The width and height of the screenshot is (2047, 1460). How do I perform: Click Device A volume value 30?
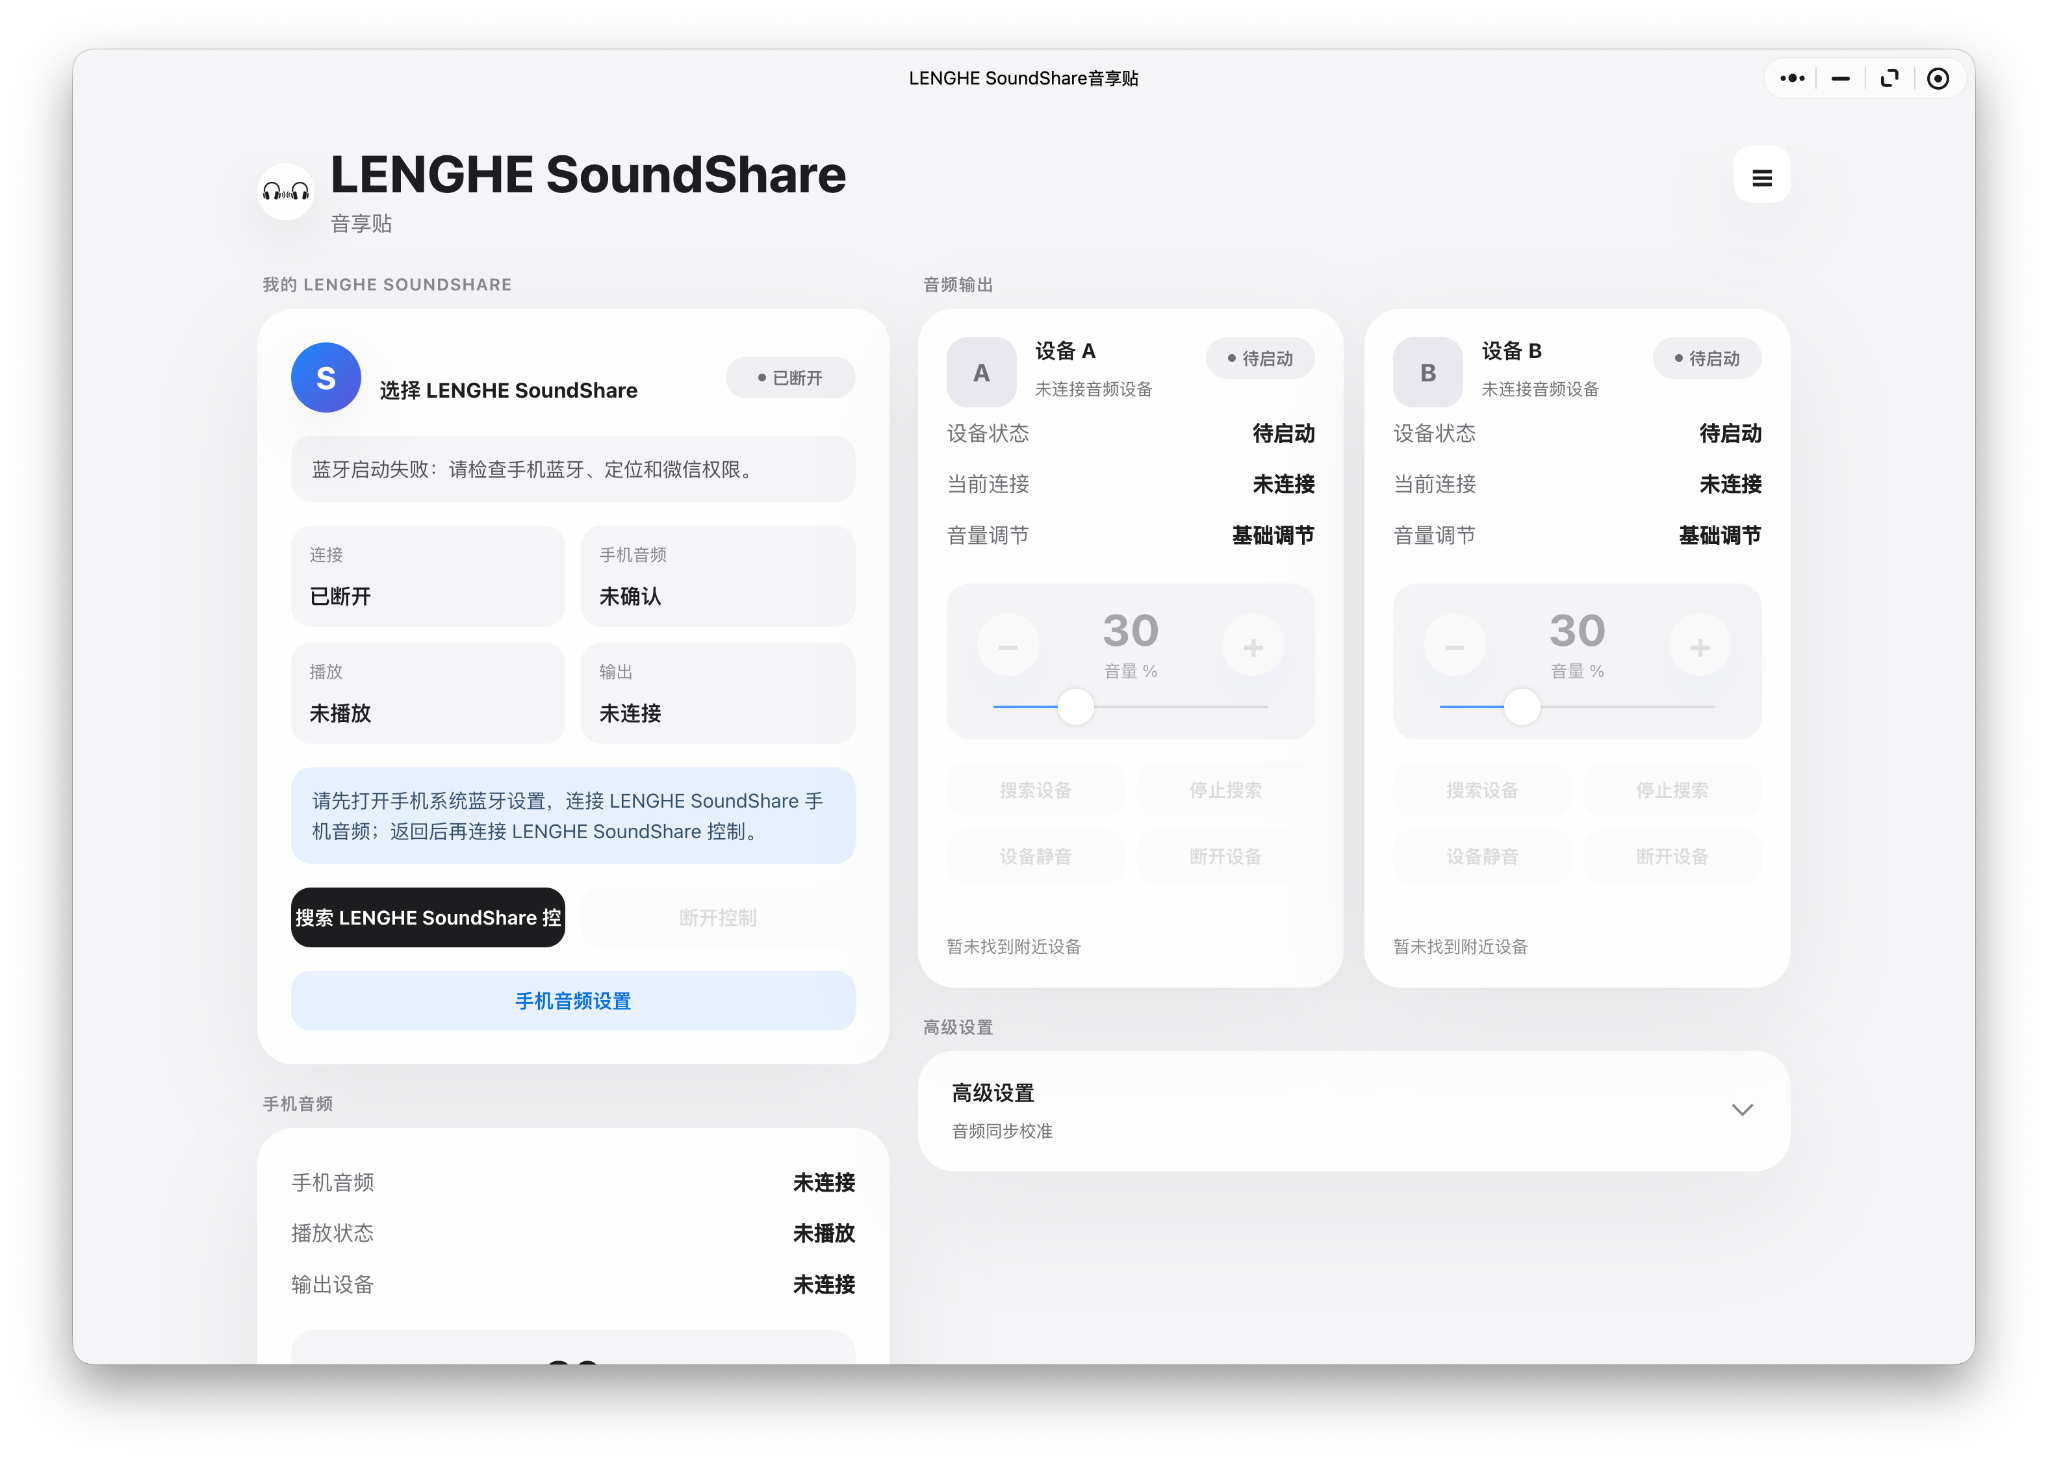tap(1130, 630)
